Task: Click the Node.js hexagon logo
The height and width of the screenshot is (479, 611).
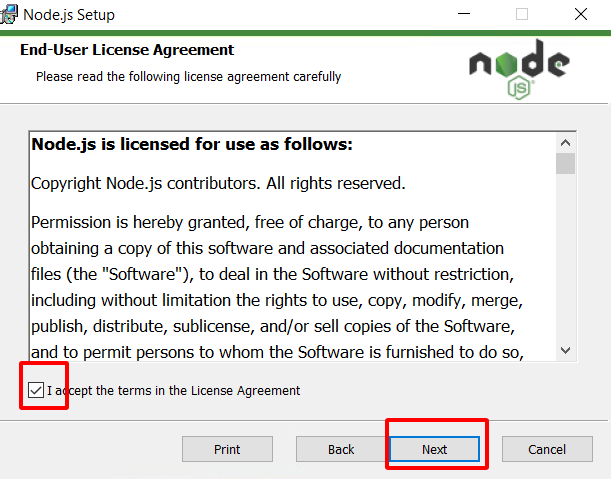Action: [519, 69]
